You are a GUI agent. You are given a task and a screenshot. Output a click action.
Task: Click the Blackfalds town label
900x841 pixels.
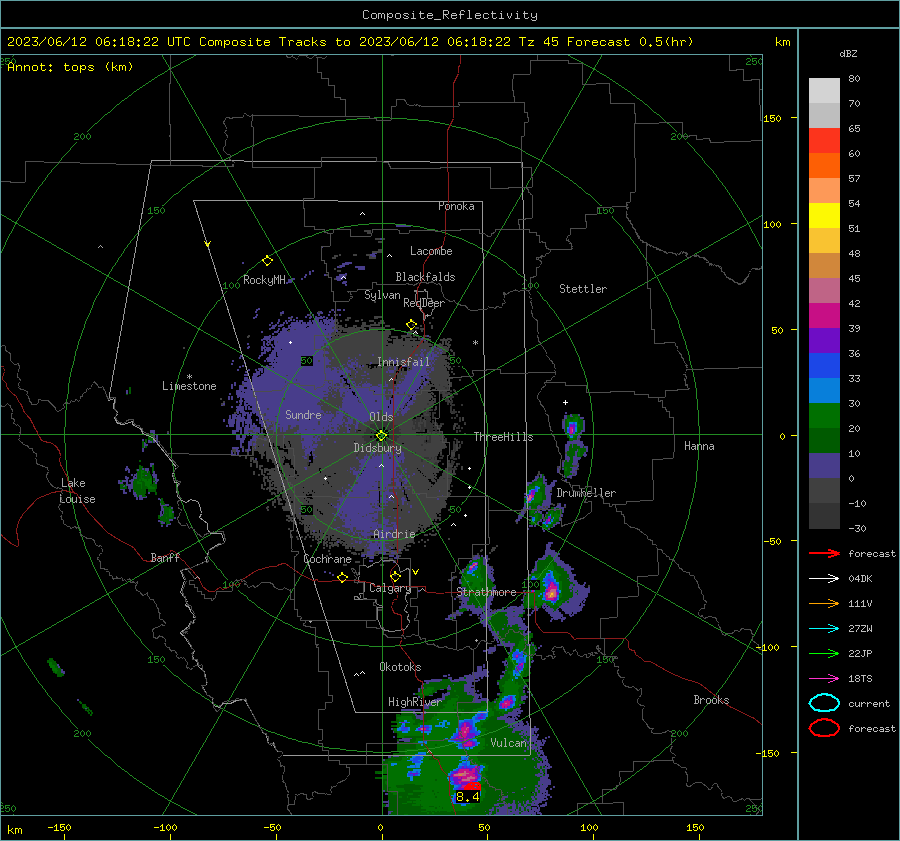click(x=425, y=277)
